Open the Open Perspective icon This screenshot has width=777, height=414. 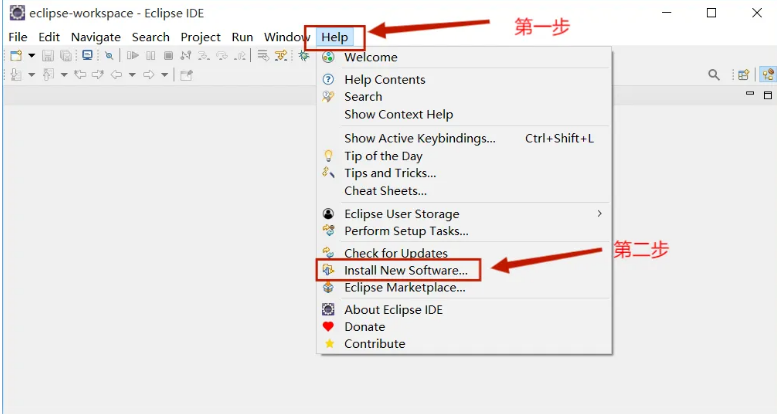coord(743,75)
